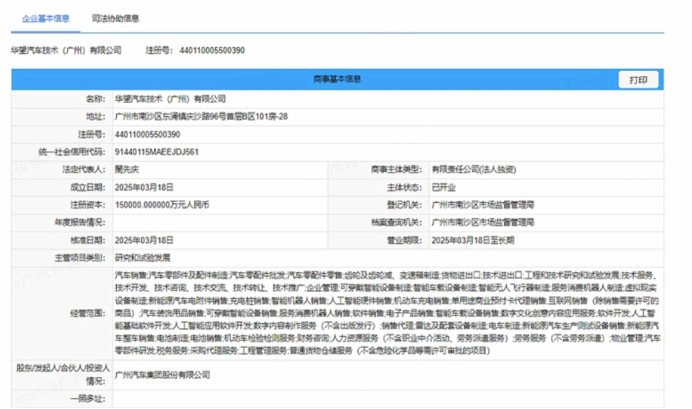Click the 年度报告情况 label
The image size is (692, 409).
80,222
